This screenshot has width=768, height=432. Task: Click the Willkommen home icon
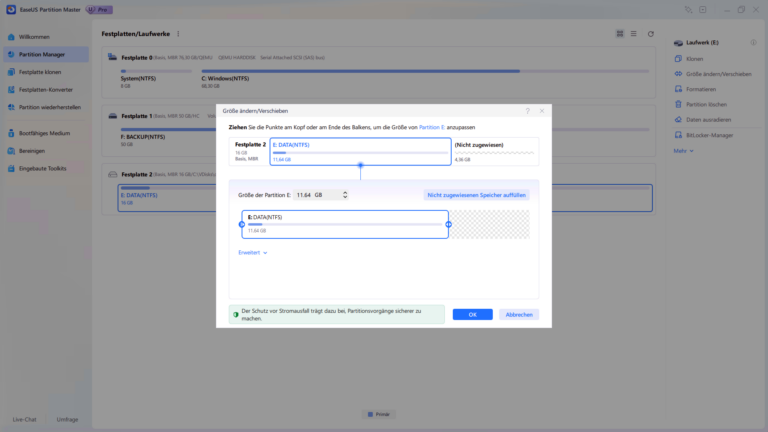[x=11, y=37]
